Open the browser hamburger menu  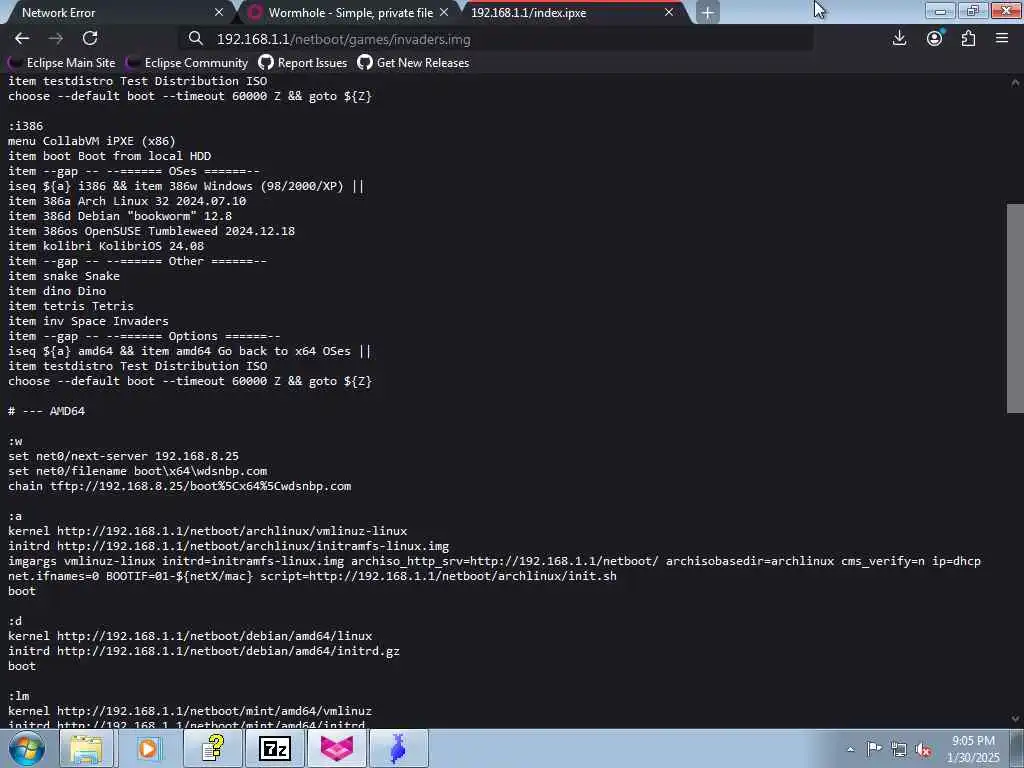click(1002, 39)
